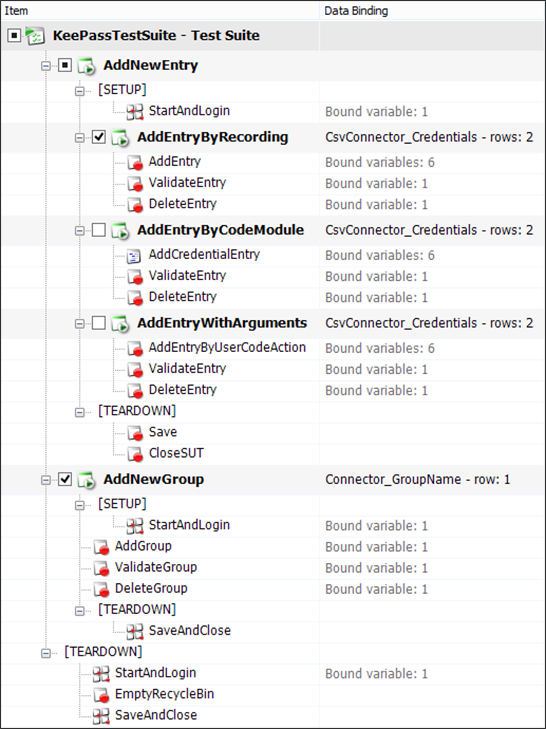Click the ValidateEntry icon under AddEntryWithArguments
Screen dimensions: 546x729
(134, 369)
